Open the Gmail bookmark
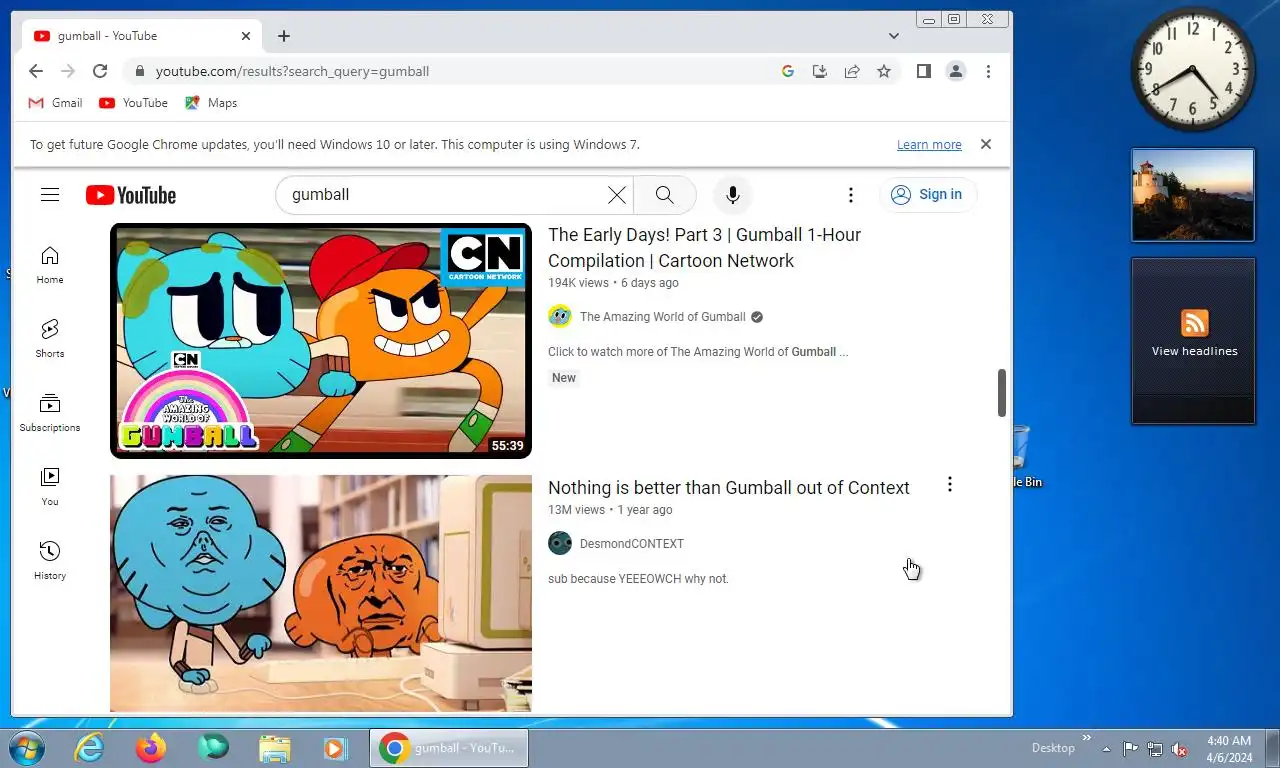 [x=56, y=103]
